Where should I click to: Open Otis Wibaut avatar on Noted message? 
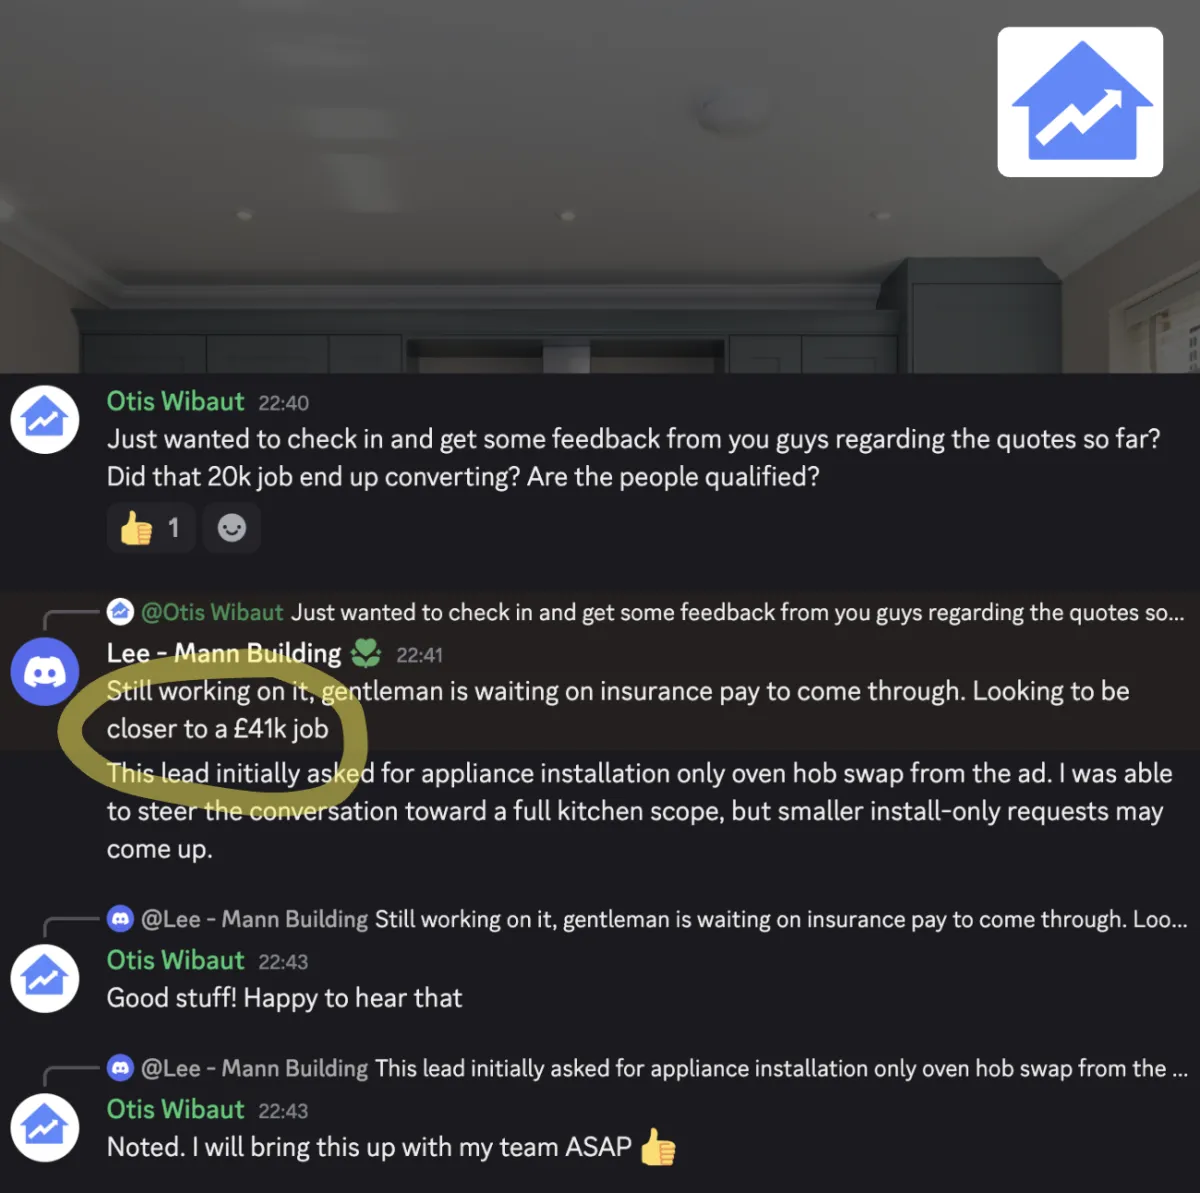click(x=45, y=1128)
